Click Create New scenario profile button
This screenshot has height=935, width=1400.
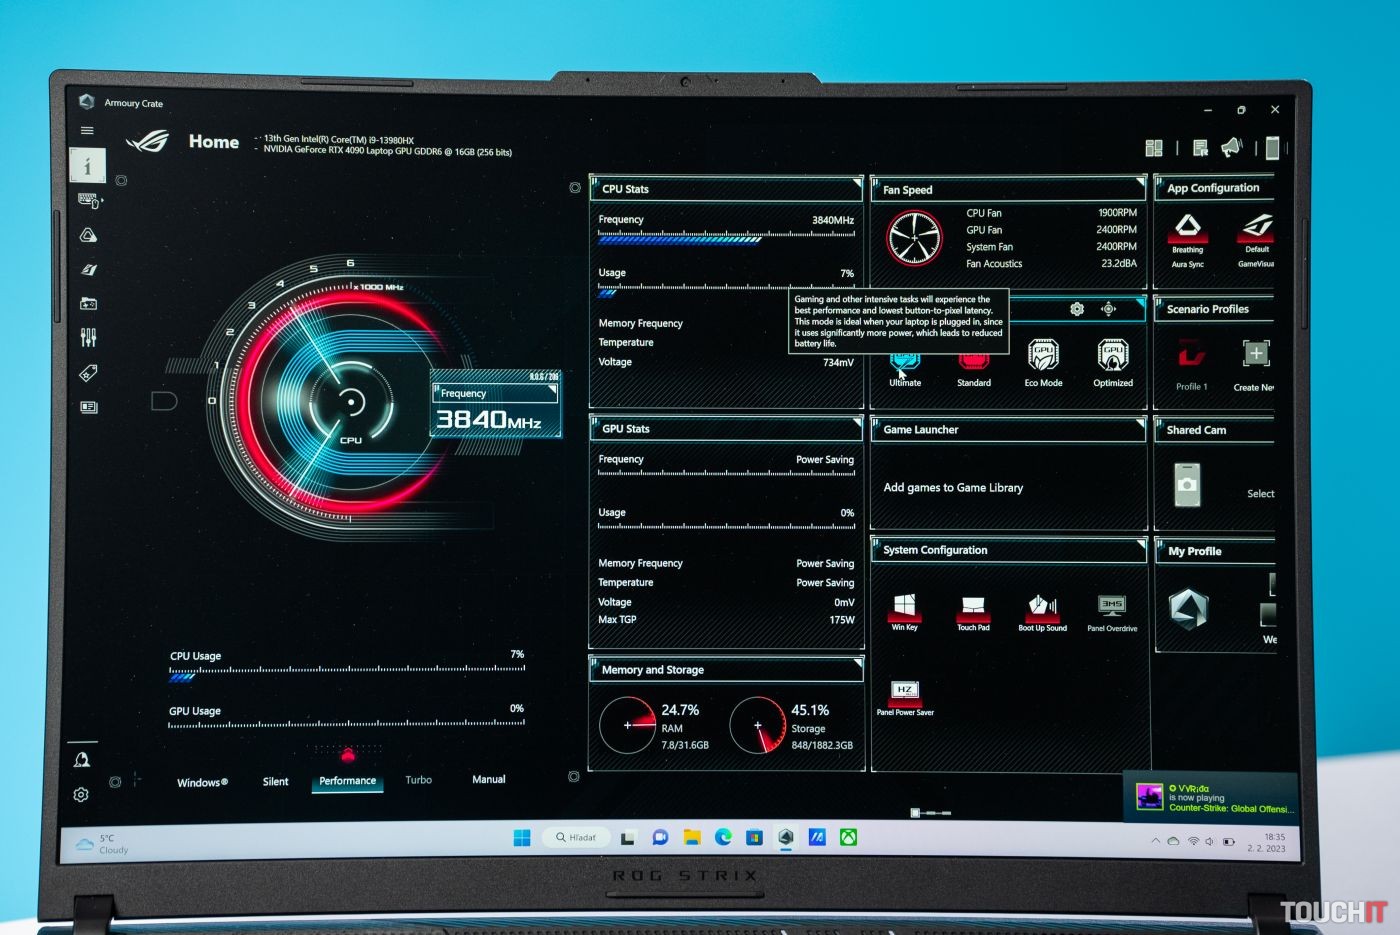1256,355
